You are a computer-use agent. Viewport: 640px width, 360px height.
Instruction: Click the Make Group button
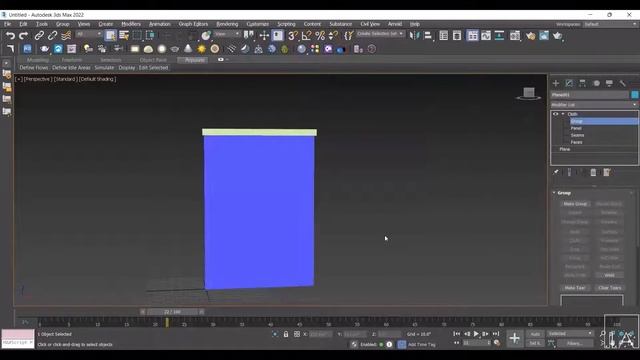575,204
